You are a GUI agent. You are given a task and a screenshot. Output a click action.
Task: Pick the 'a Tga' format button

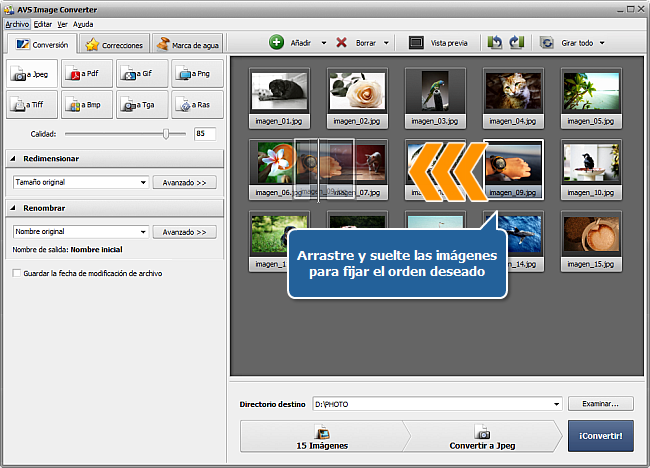[x=142, y=105]
